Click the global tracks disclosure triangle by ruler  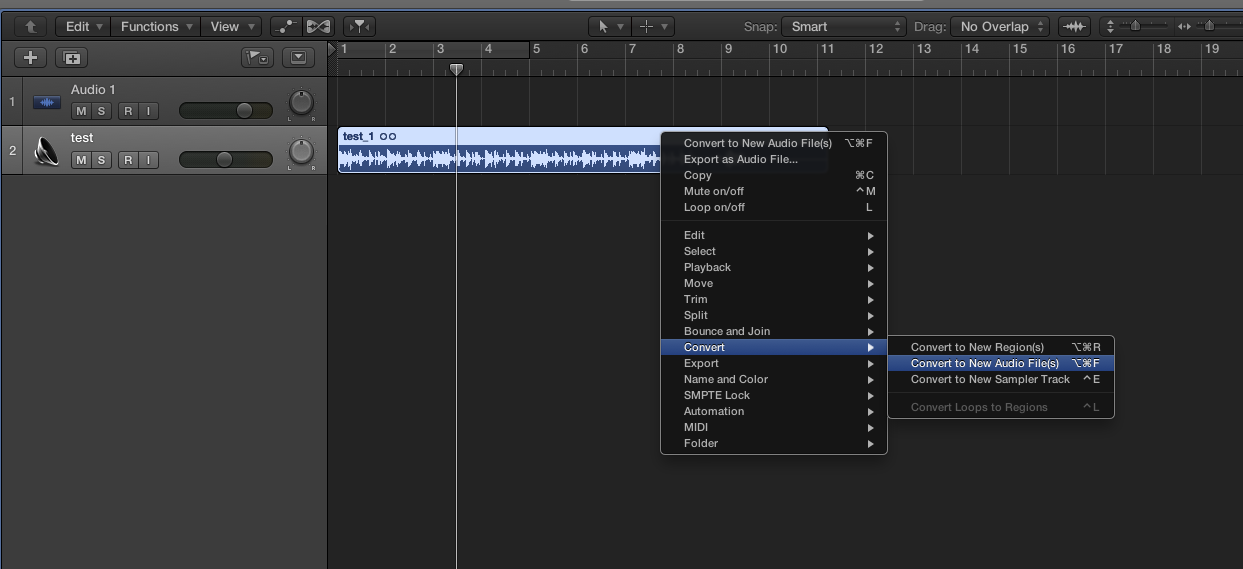click(x=333, y=48)
